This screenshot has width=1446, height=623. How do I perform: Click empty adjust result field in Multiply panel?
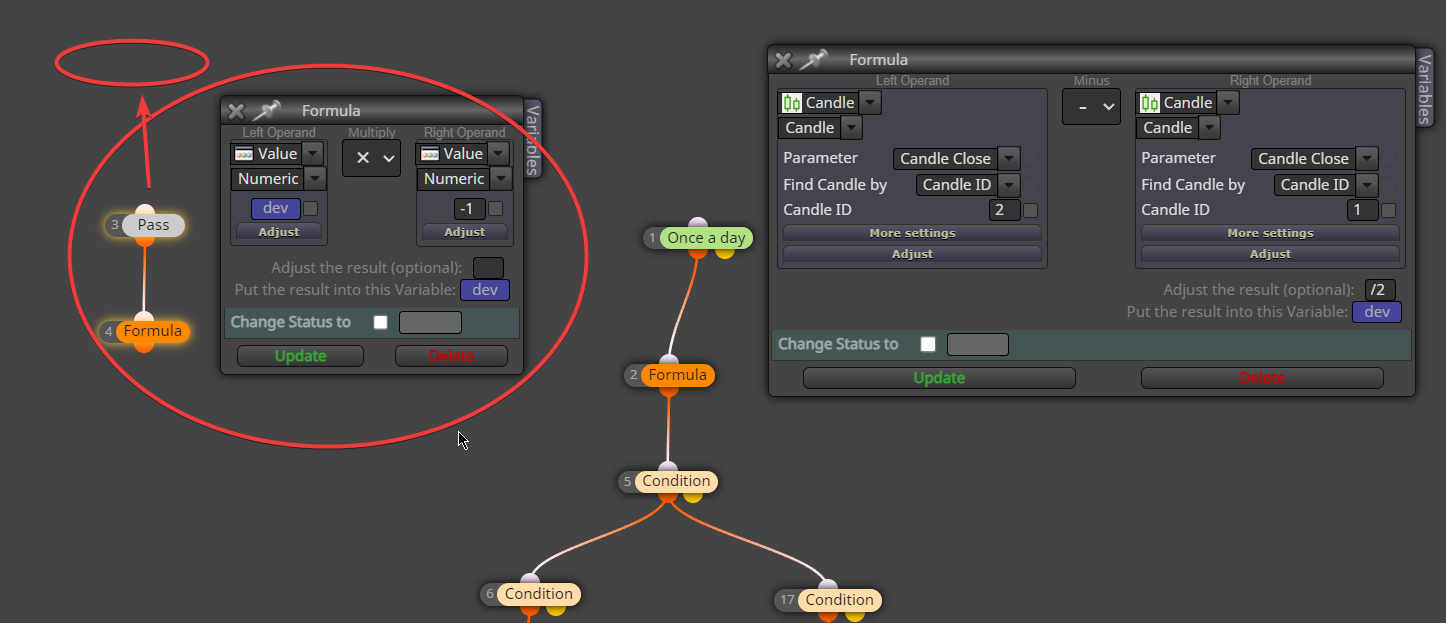488,267
